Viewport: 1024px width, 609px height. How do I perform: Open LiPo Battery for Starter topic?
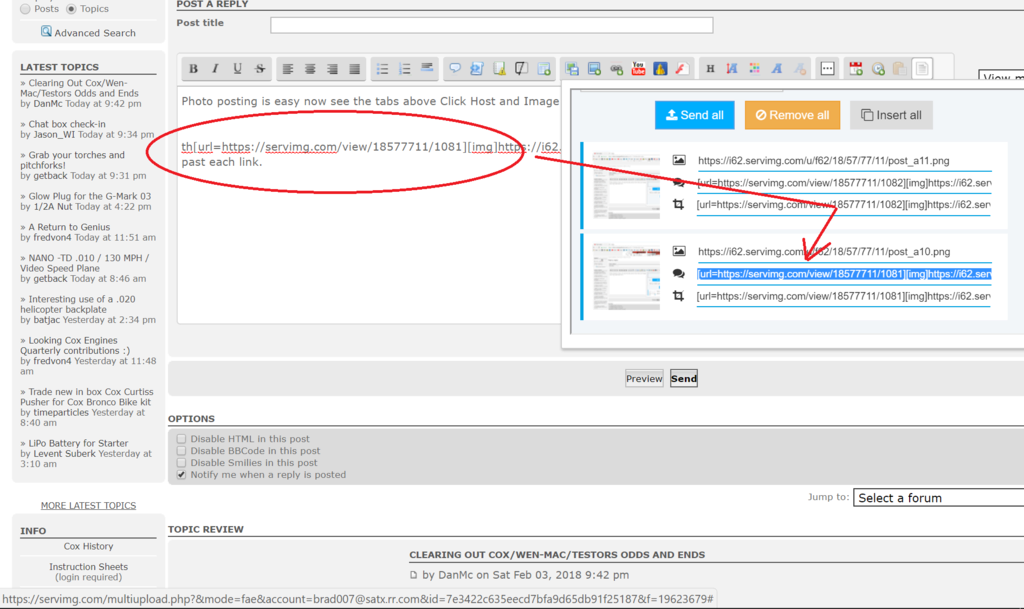pos(78,443)
